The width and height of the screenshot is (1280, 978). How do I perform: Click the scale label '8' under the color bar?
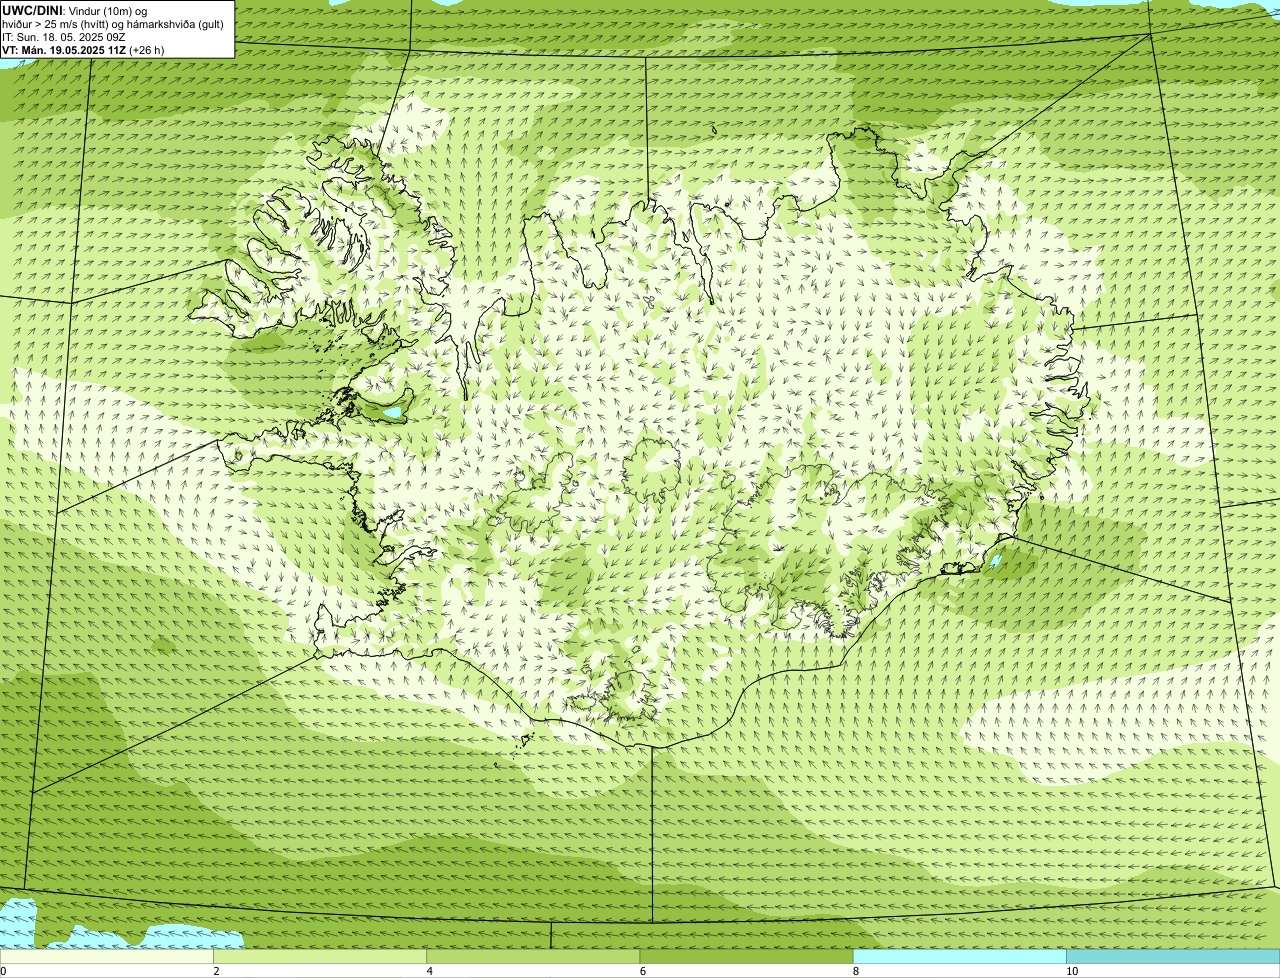(x=856, y=971)
